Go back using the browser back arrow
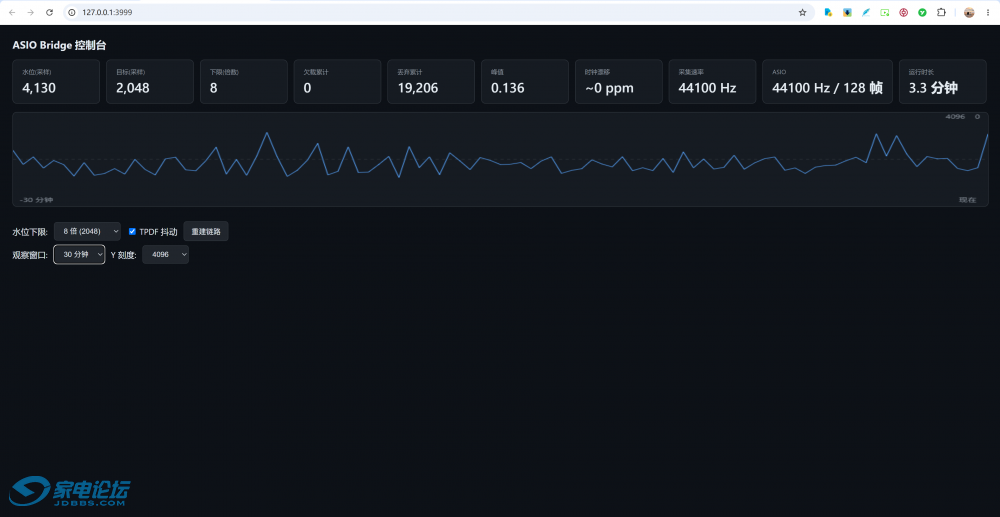1000x517 pixels. 11,12
